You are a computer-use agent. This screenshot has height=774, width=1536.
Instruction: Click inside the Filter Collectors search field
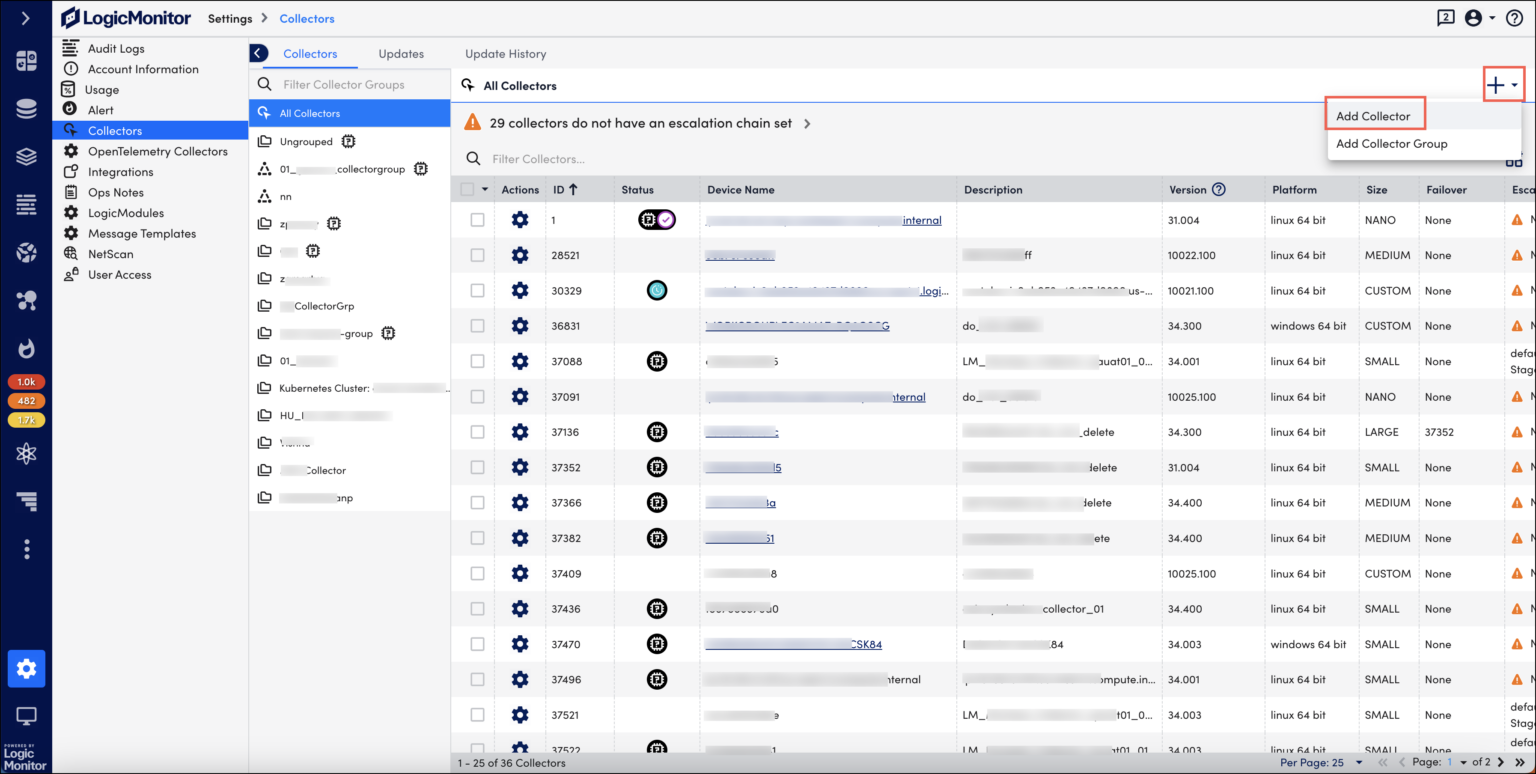click(x=600, y=158)
